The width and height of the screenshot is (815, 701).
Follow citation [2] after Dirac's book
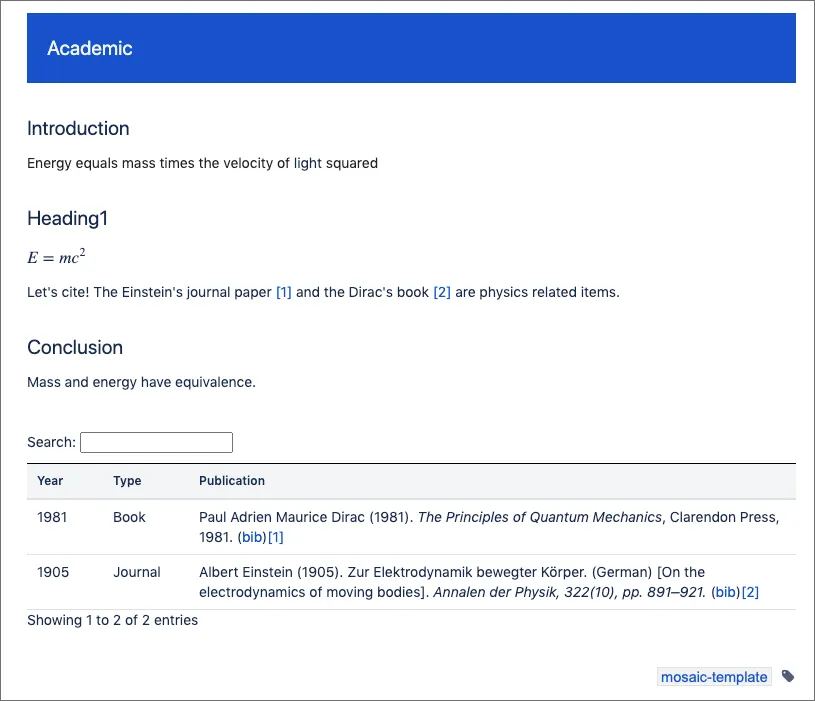[x=442, y=292]
